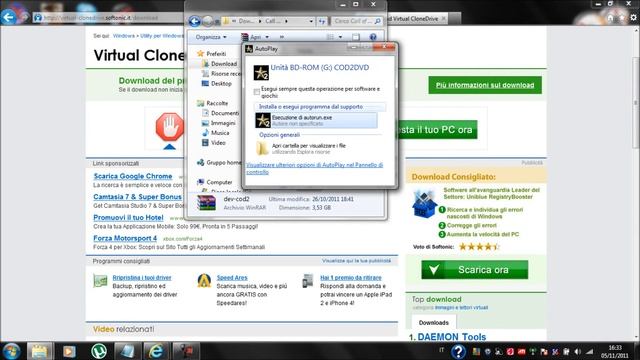Viewport: 640px width, 360px height.
Task: Check 'Esegui sempre questa operazione' checkbox
Action: [256, 92]
